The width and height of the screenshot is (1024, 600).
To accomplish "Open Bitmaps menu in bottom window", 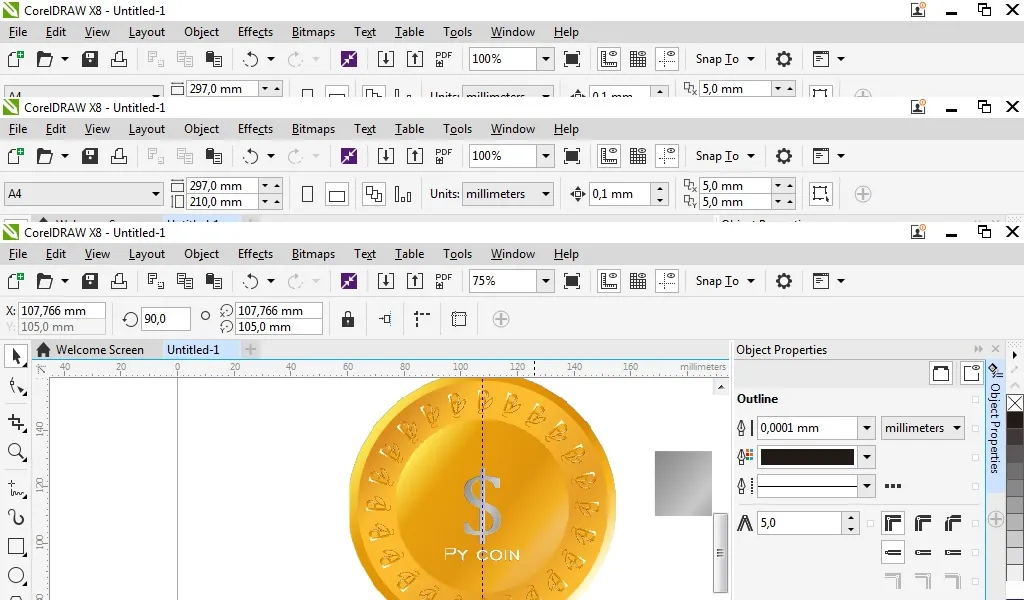I will click(x=313, y=254).
